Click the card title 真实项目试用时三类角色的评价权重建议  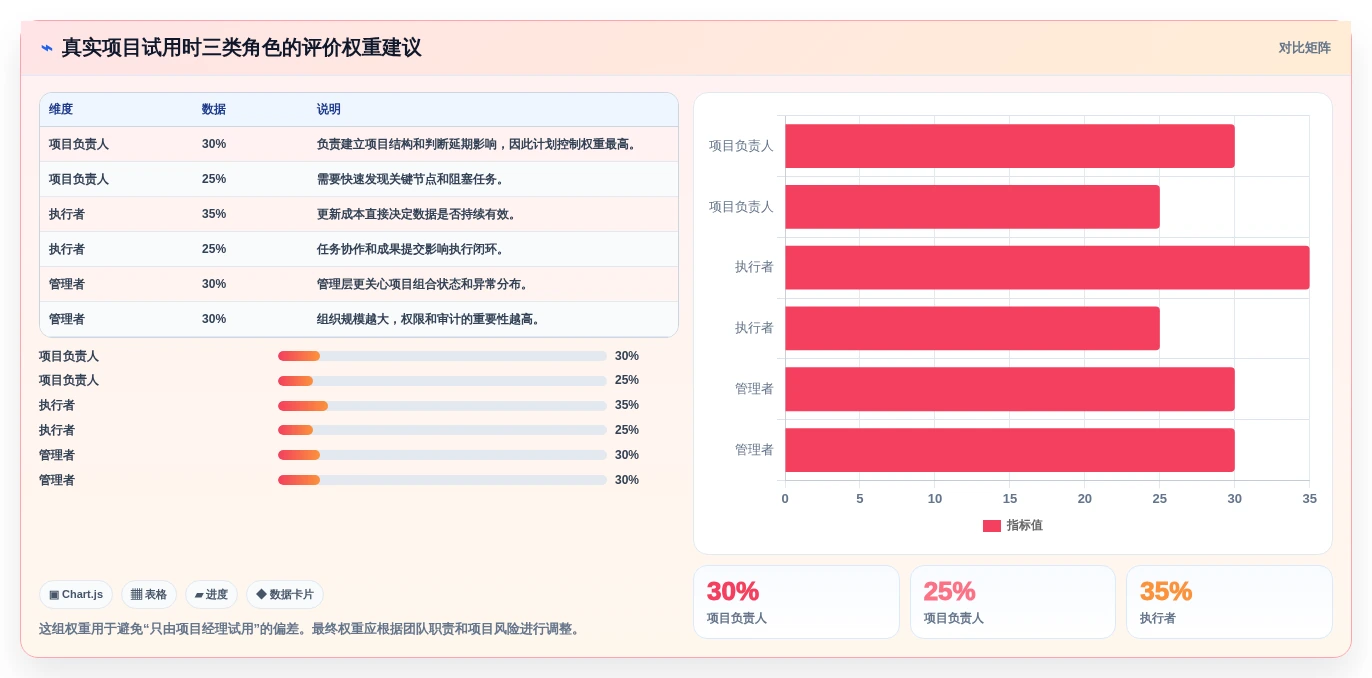241,48
